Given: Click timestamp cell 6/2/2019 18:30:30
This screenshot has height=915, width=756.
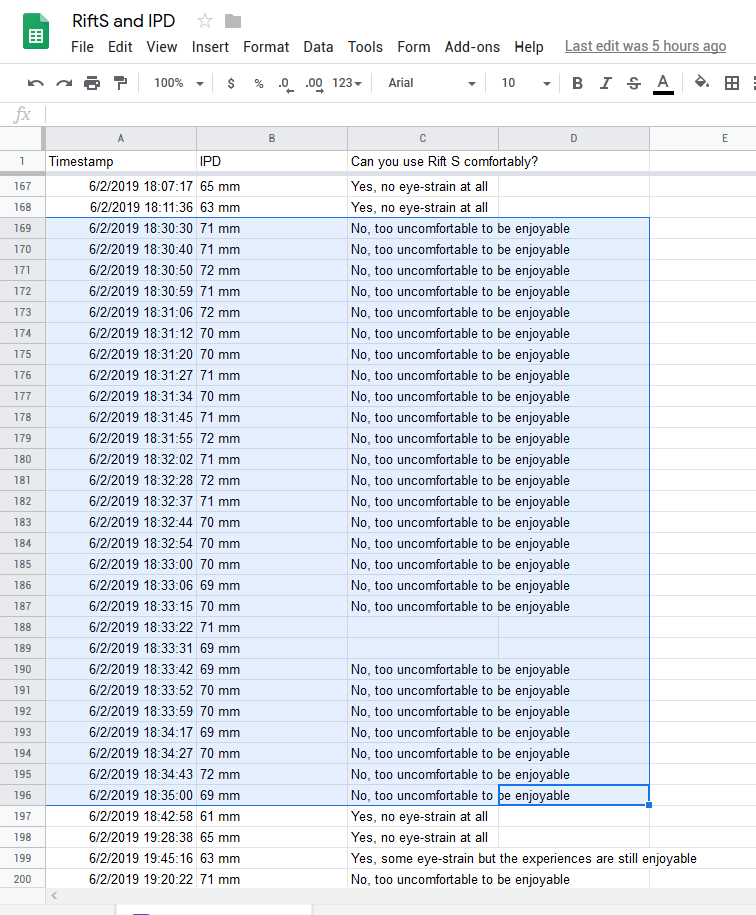Looking at the screenshot, I should tap(121, 228).
